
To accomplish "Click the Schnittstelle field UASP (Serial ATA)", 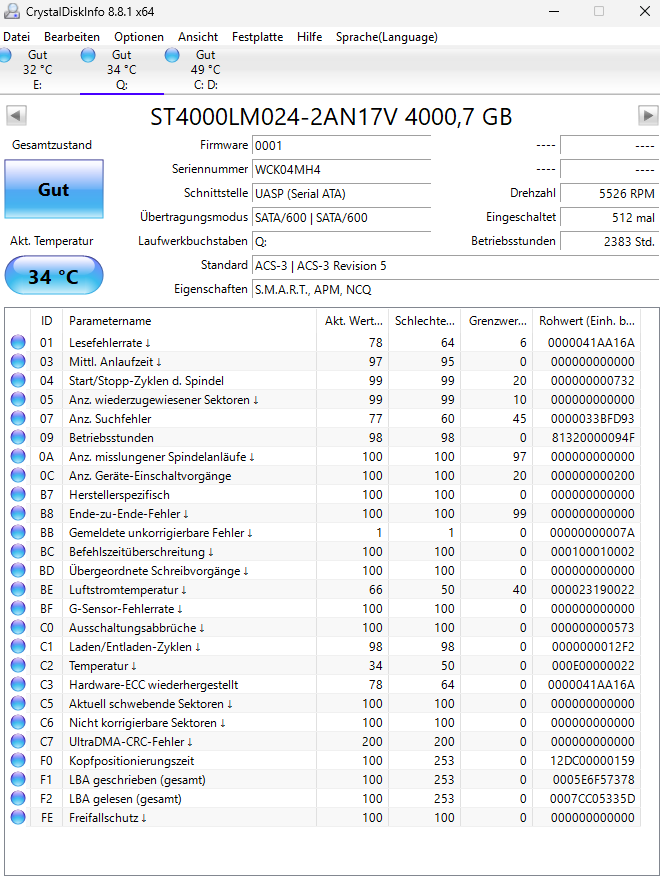I will click(341, 194).
